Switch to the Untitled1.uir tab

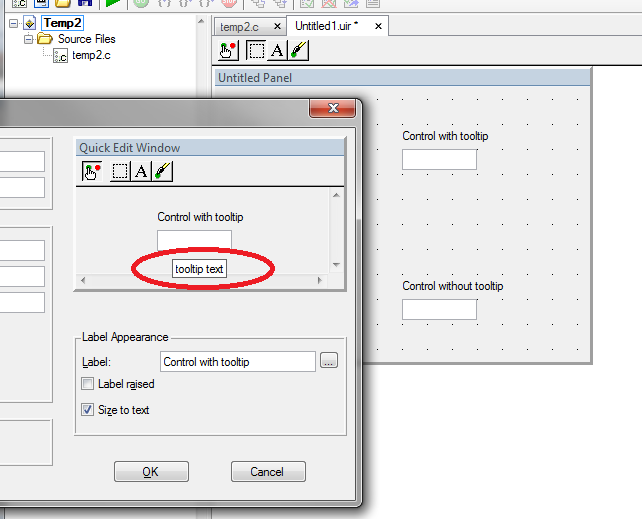pos(326,26)
